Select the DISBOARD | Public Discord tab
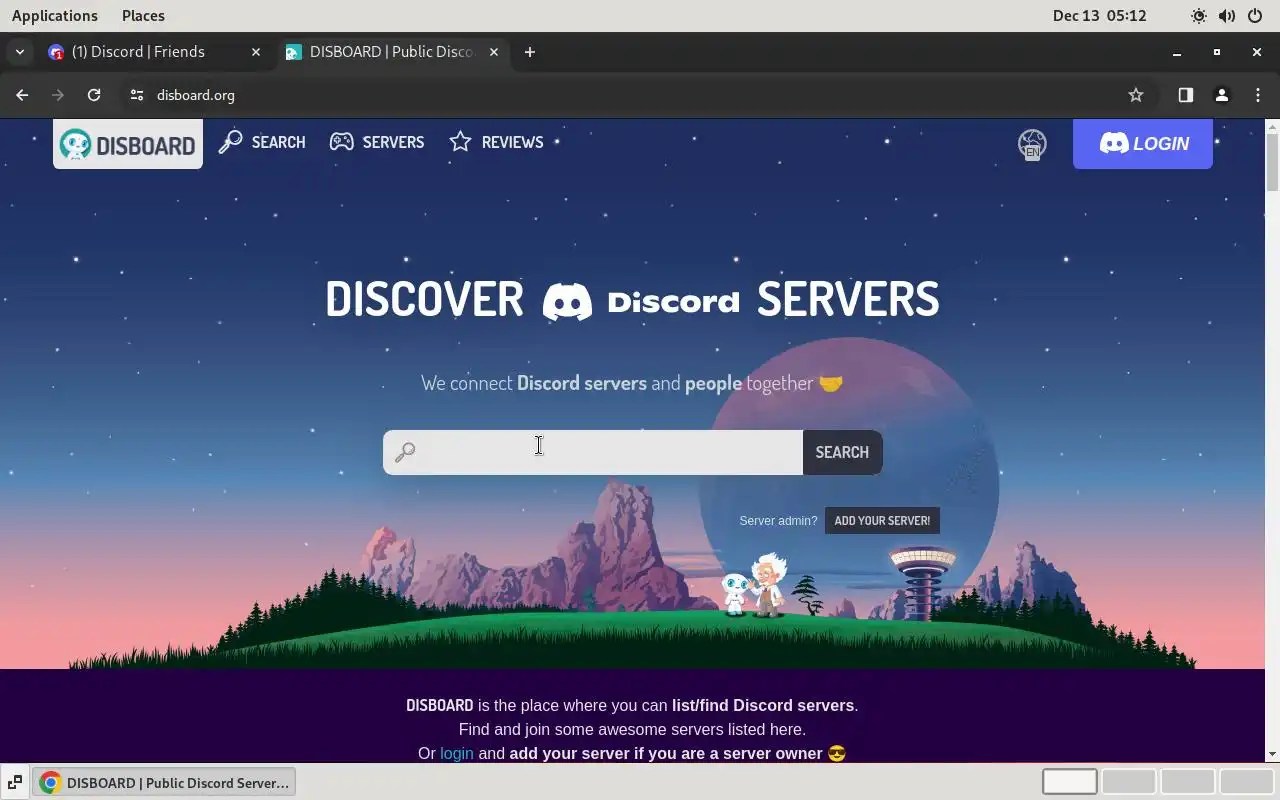The height and width of the screenshot is (800, 1280). point(392,52)
